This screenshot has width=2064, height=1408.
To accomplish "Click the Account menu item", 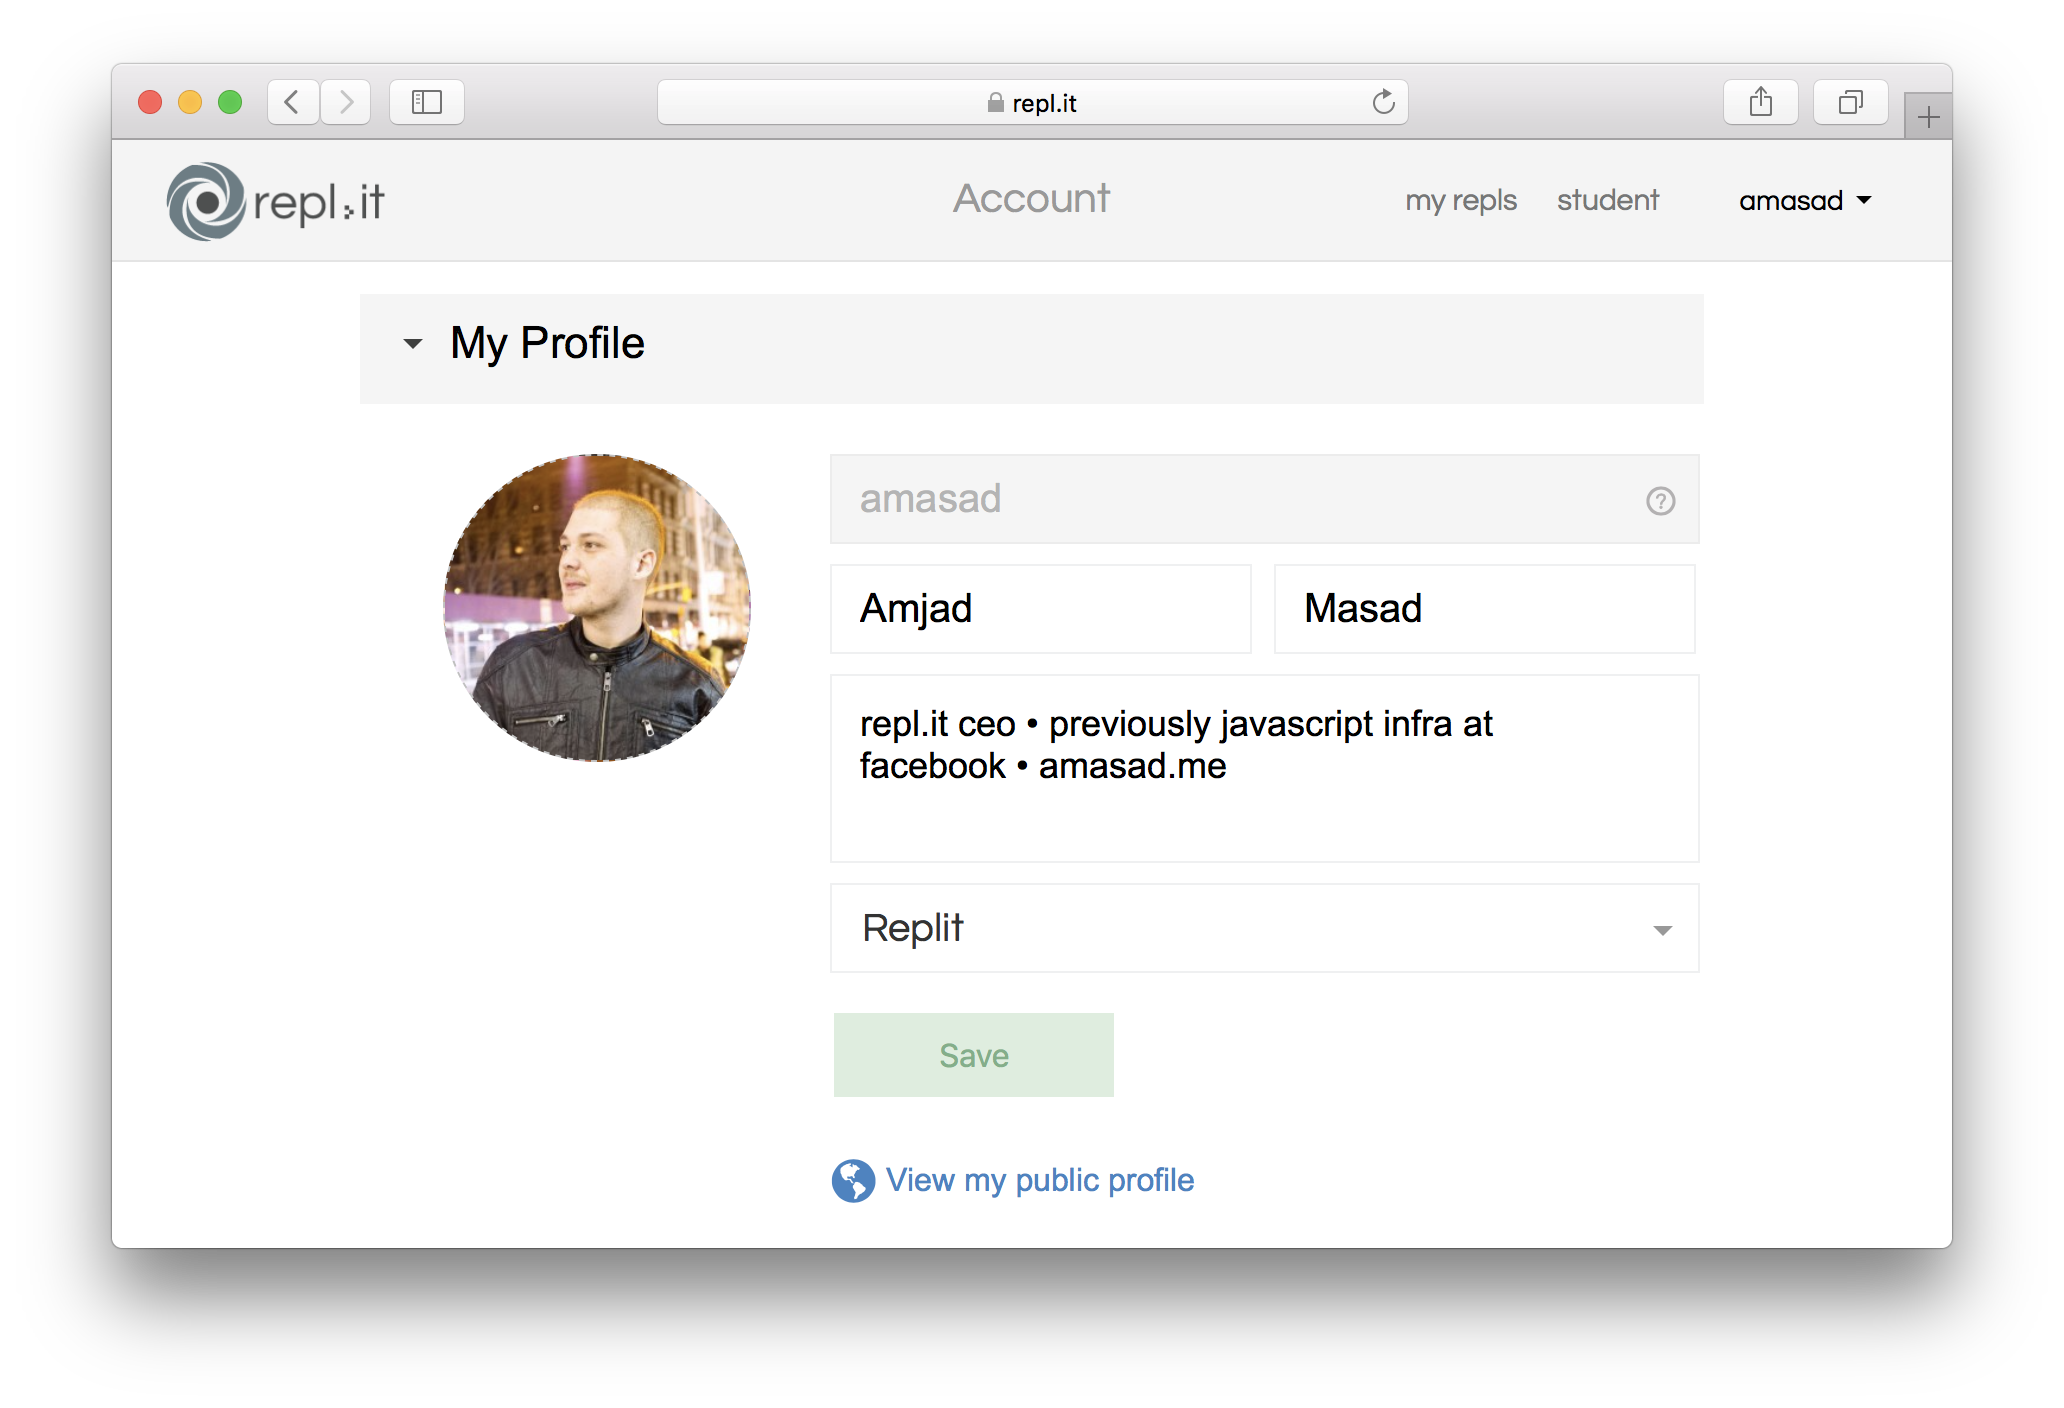I will tap(1030, 198).
